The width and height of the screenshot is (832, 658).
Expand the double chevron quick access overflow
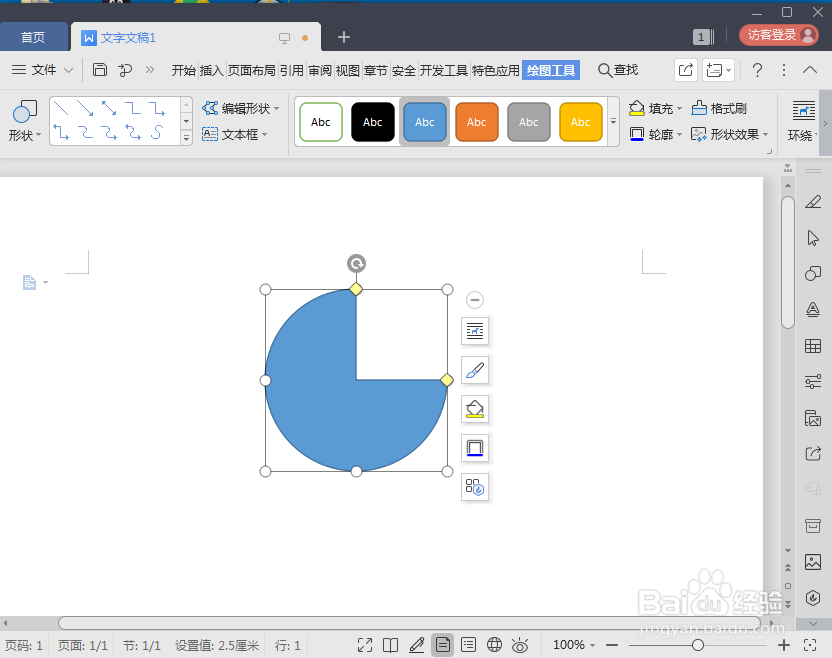150,70
